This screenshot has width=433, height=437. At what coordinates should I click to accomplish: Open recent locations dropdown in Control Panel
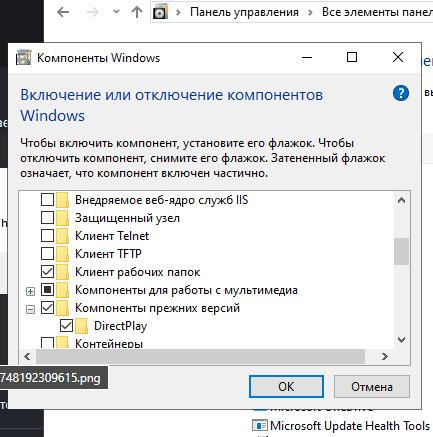point(116,12)
